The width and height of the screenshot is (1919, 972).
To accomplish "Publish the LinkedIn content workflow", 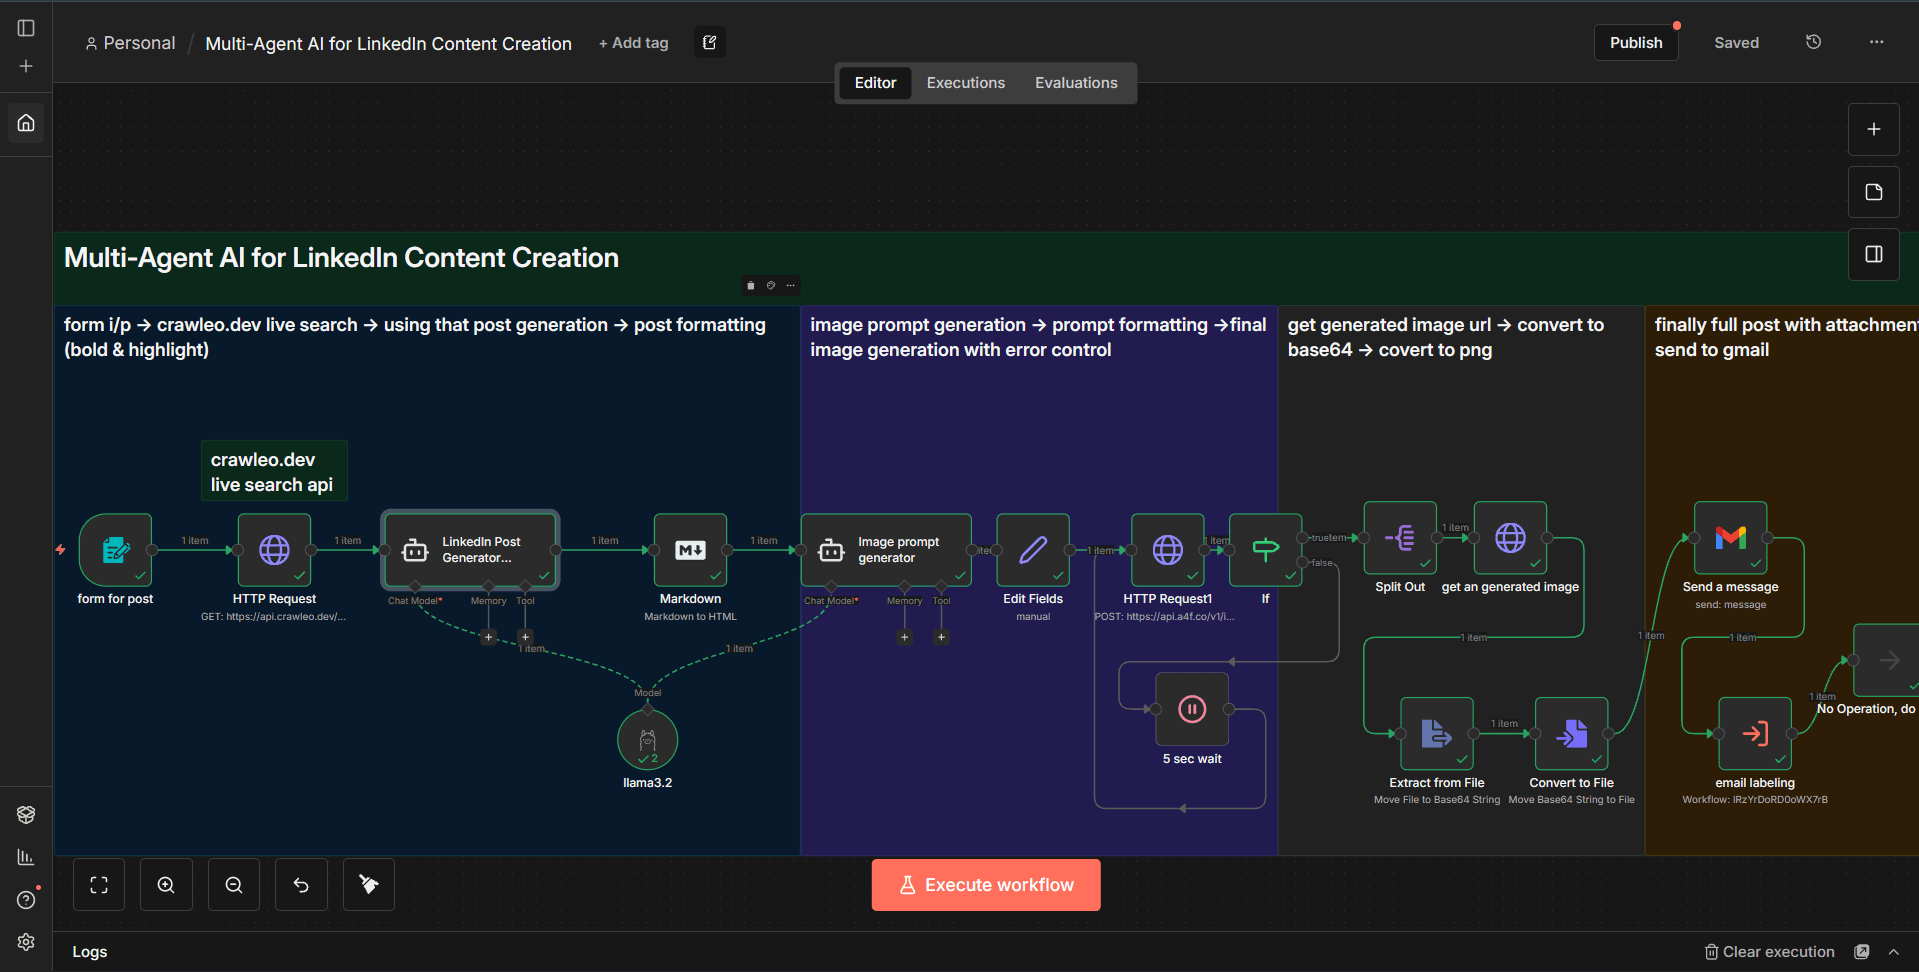I will point(1635,42).
